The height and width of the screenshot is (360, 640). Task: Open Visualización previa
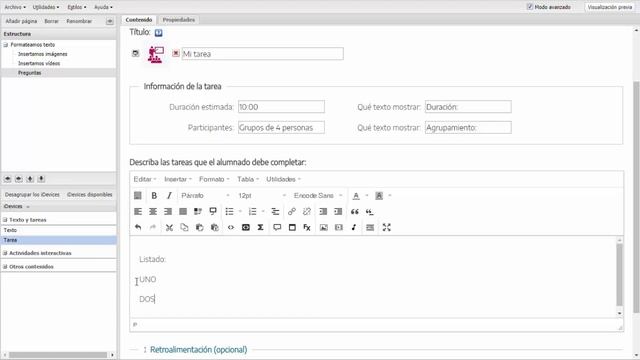click(610, 7)
